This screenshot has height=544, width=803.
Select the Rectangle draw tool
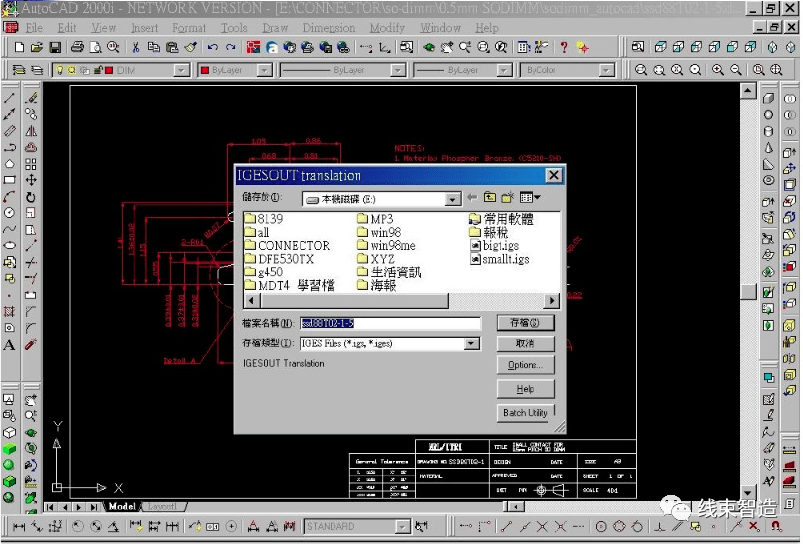[9, 180]
